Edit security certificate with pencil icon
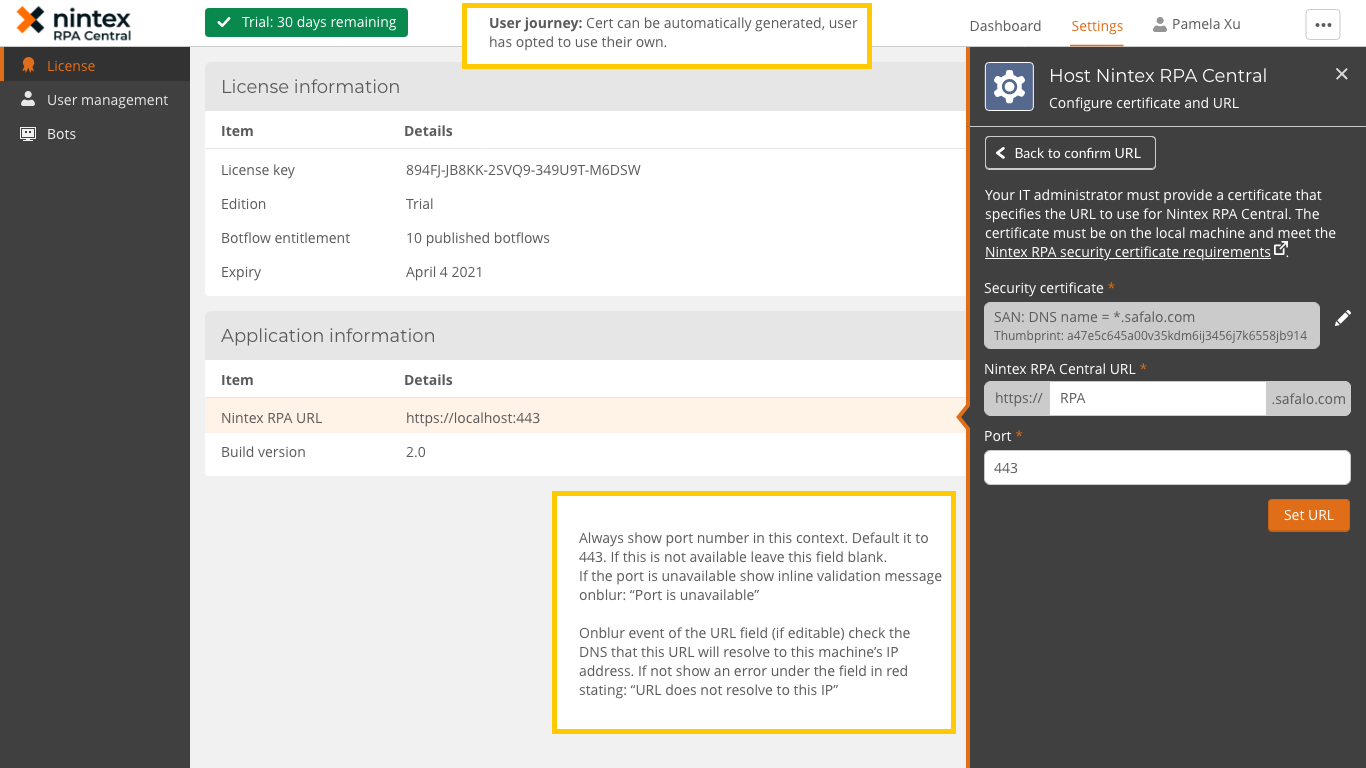Screen dimensions: 1366x768 [1342, 317]
